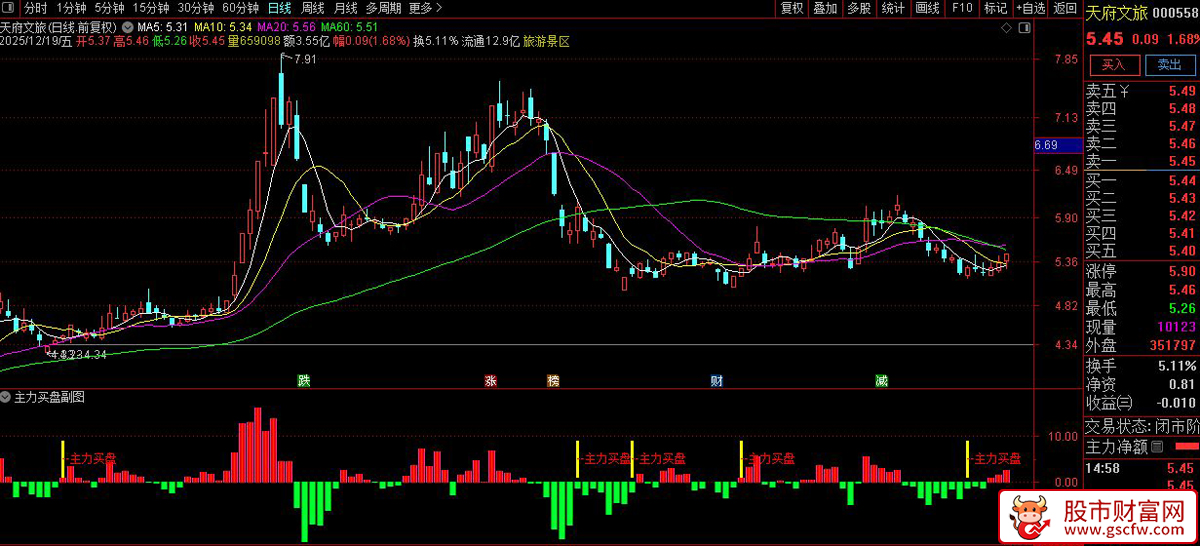The width and height of the screenshot is (1200, 546).
Task: Click the 卖出 sell button
Action: 1169,65
